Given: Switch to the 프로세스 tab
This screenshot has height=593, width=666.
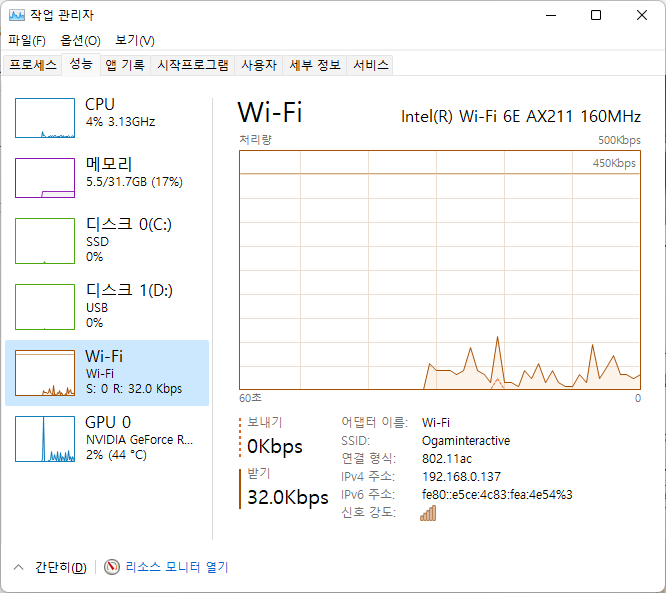Looking at the screenshot, I should (x=33, y=65).
